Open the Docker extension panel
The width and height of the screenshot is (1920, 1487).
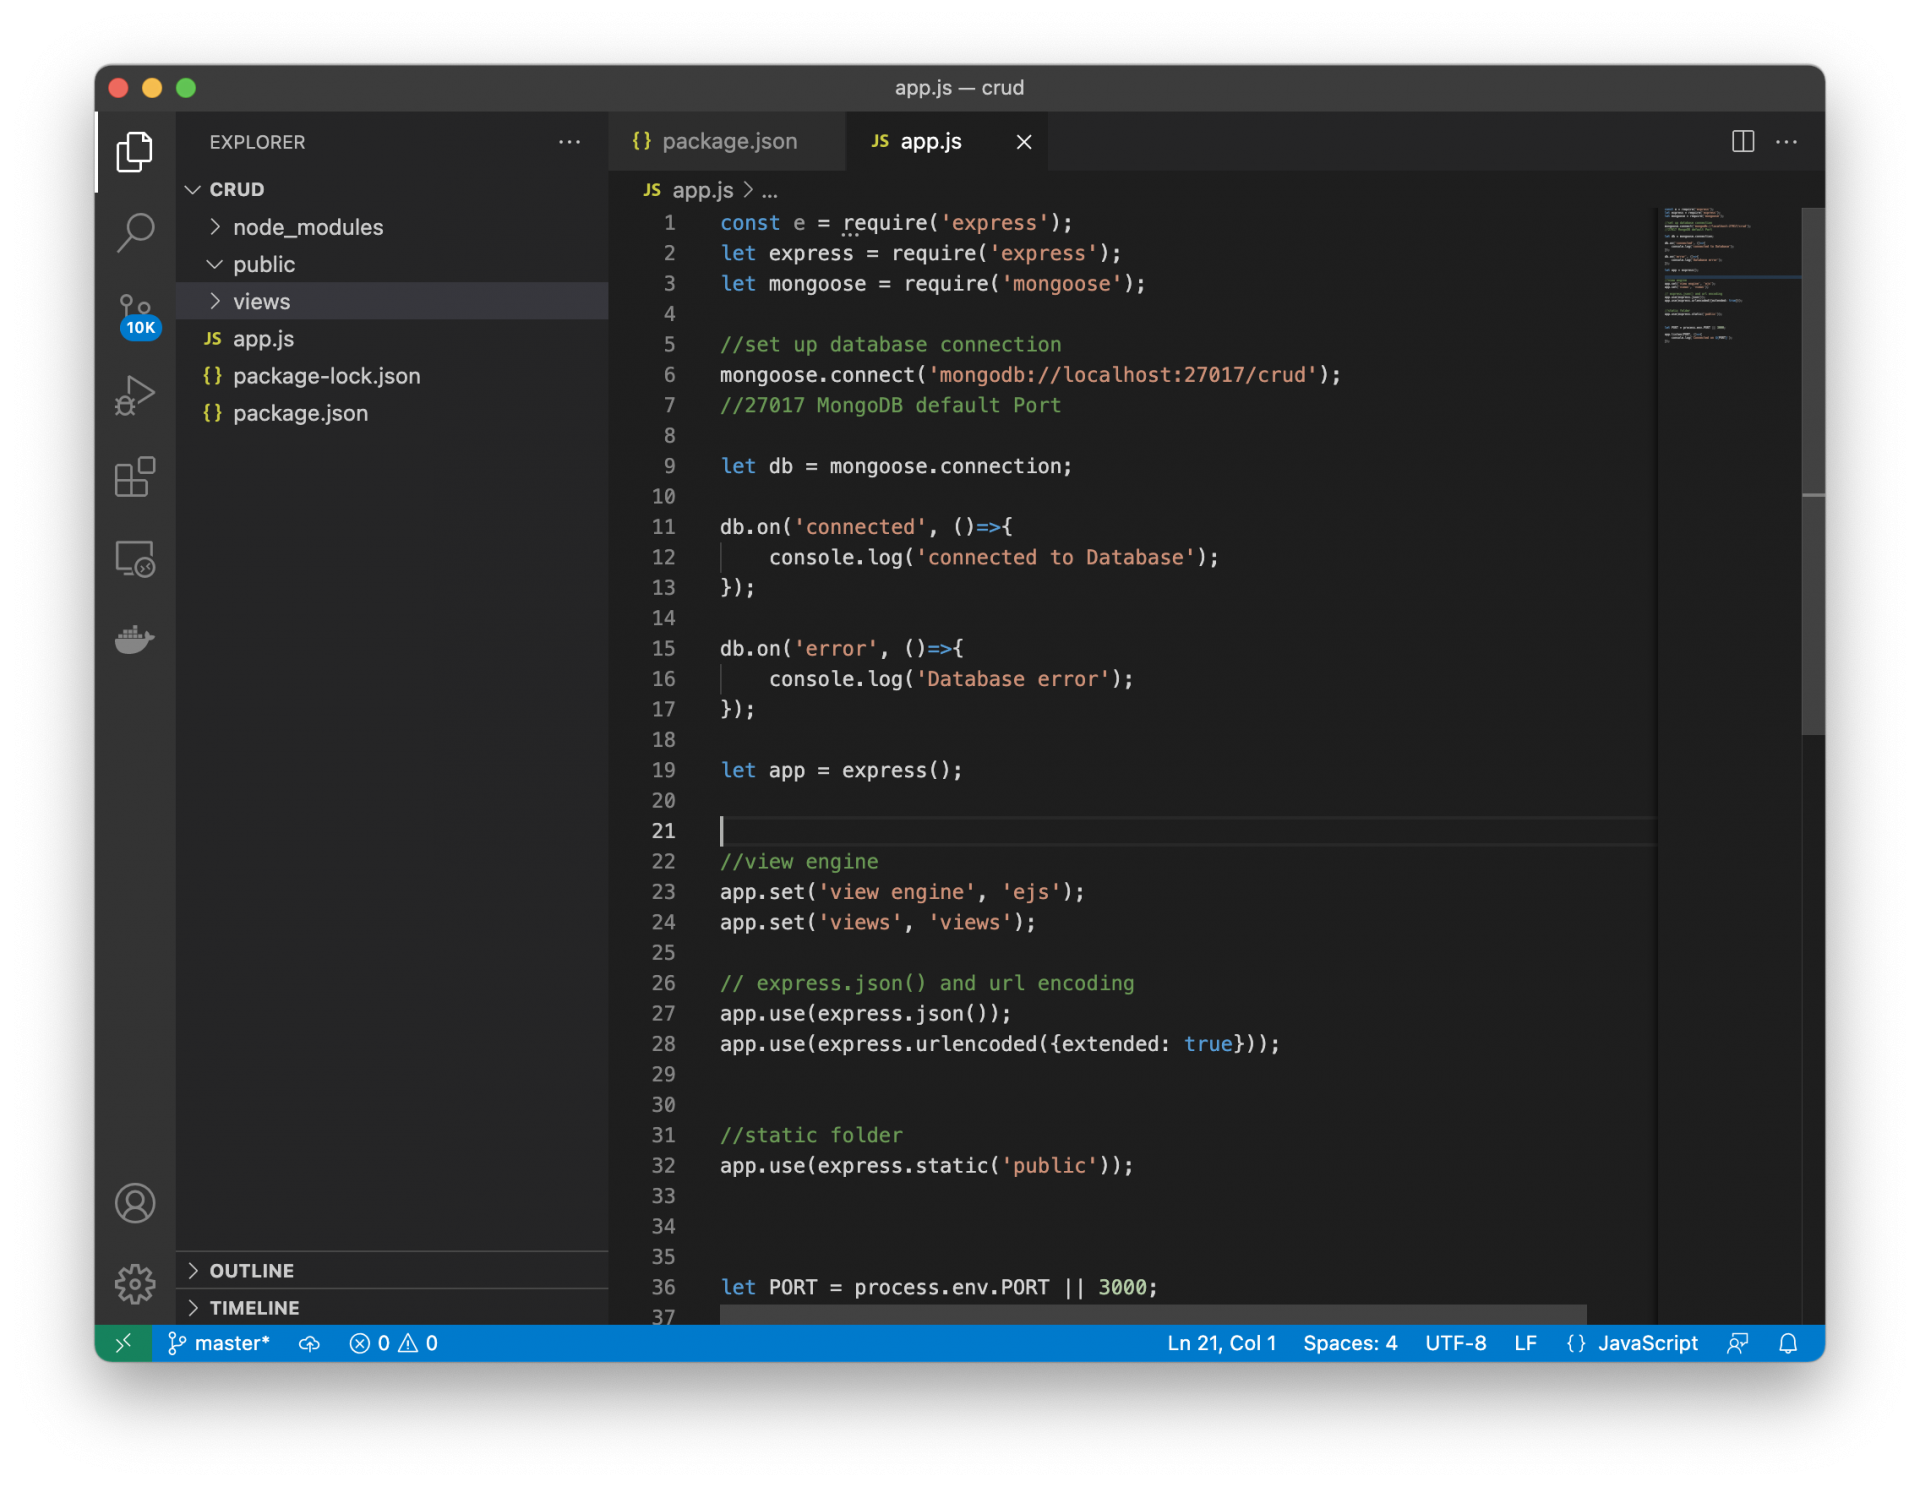coord(135,640)
